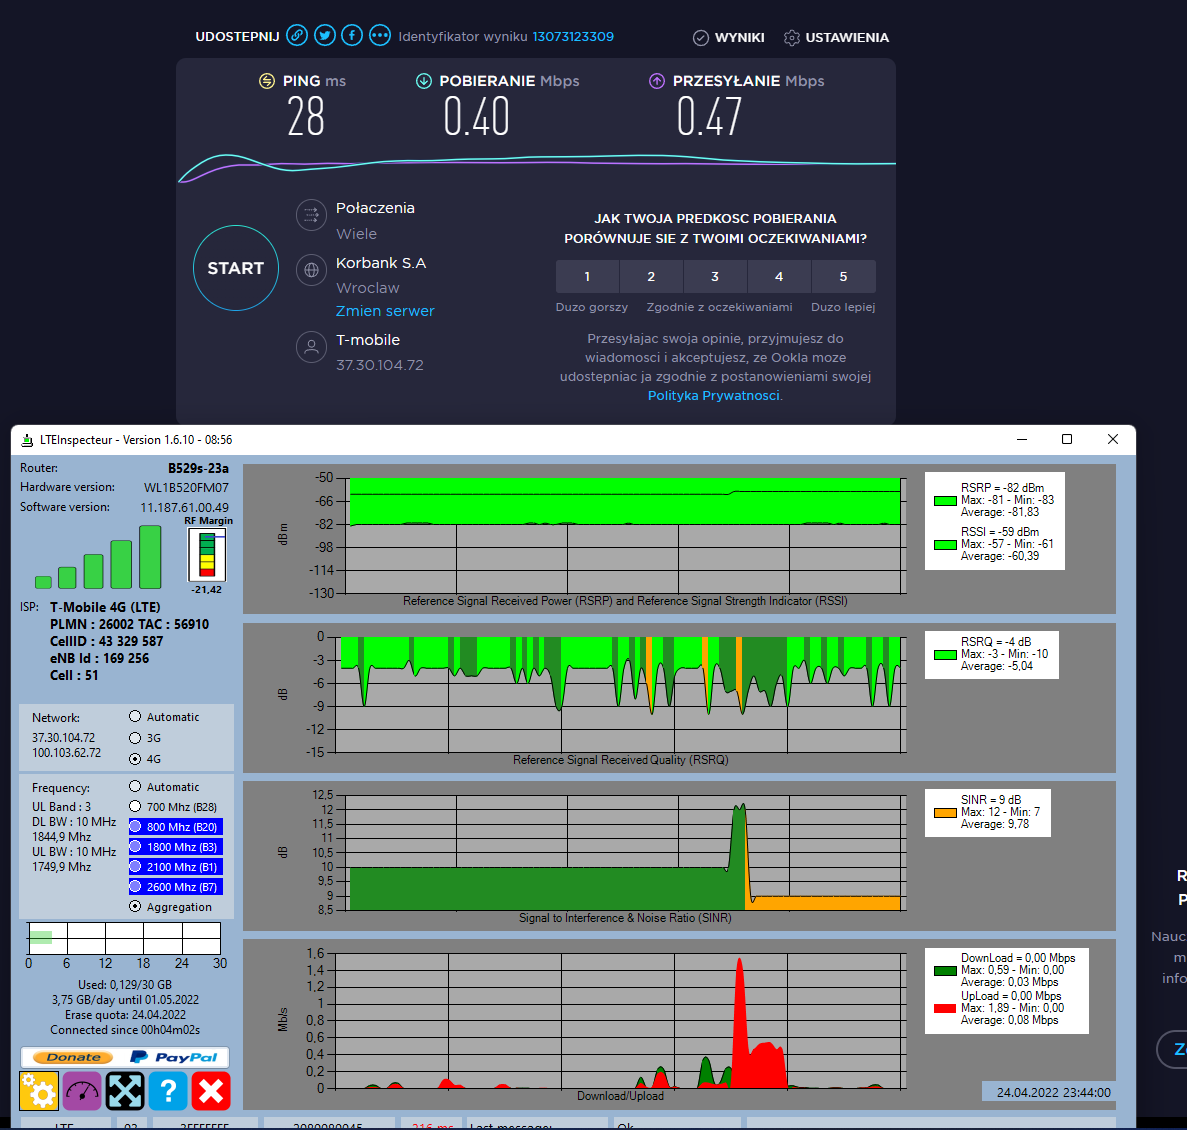The height and width of the screenshot is (1130, 1187).
Task: Open result ID 13073123309 link
Action: (573, 36)
